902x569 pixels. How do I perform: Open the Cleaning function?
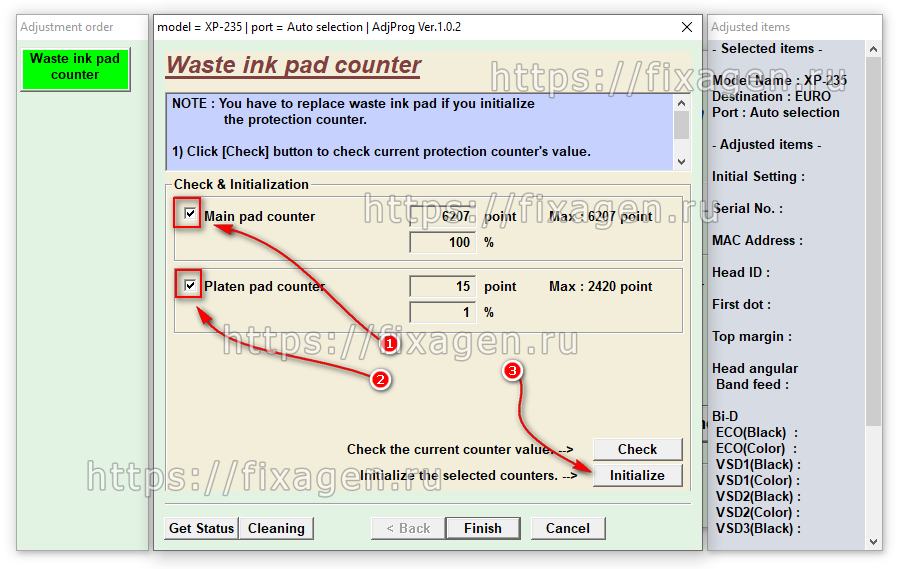[276, 528]
